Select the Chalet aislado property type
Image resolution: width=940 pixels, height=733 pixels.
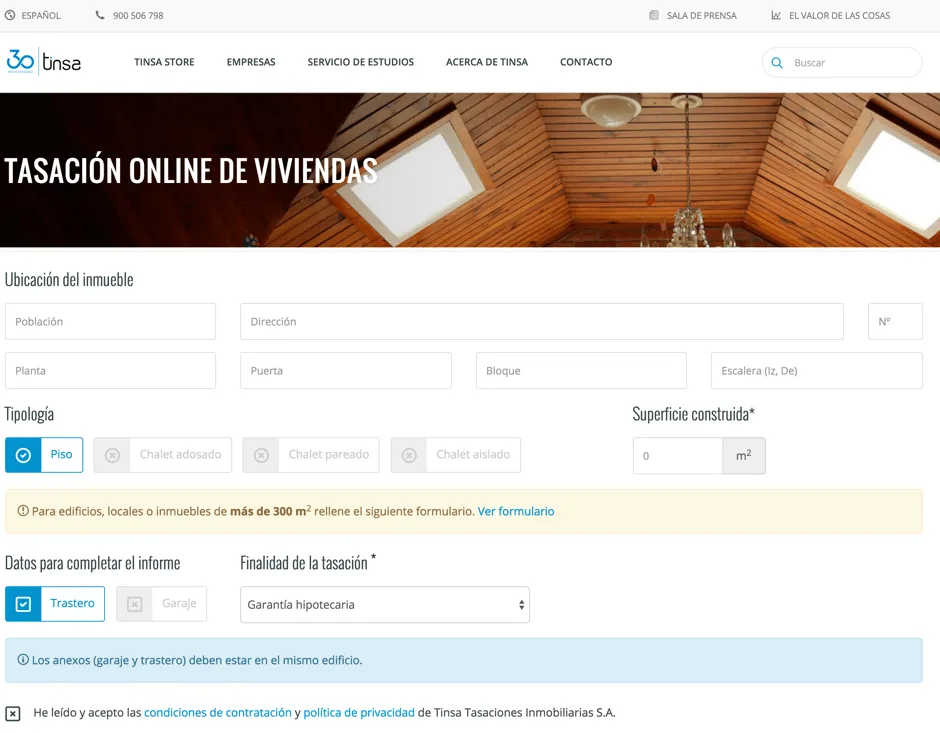point(456,455)
